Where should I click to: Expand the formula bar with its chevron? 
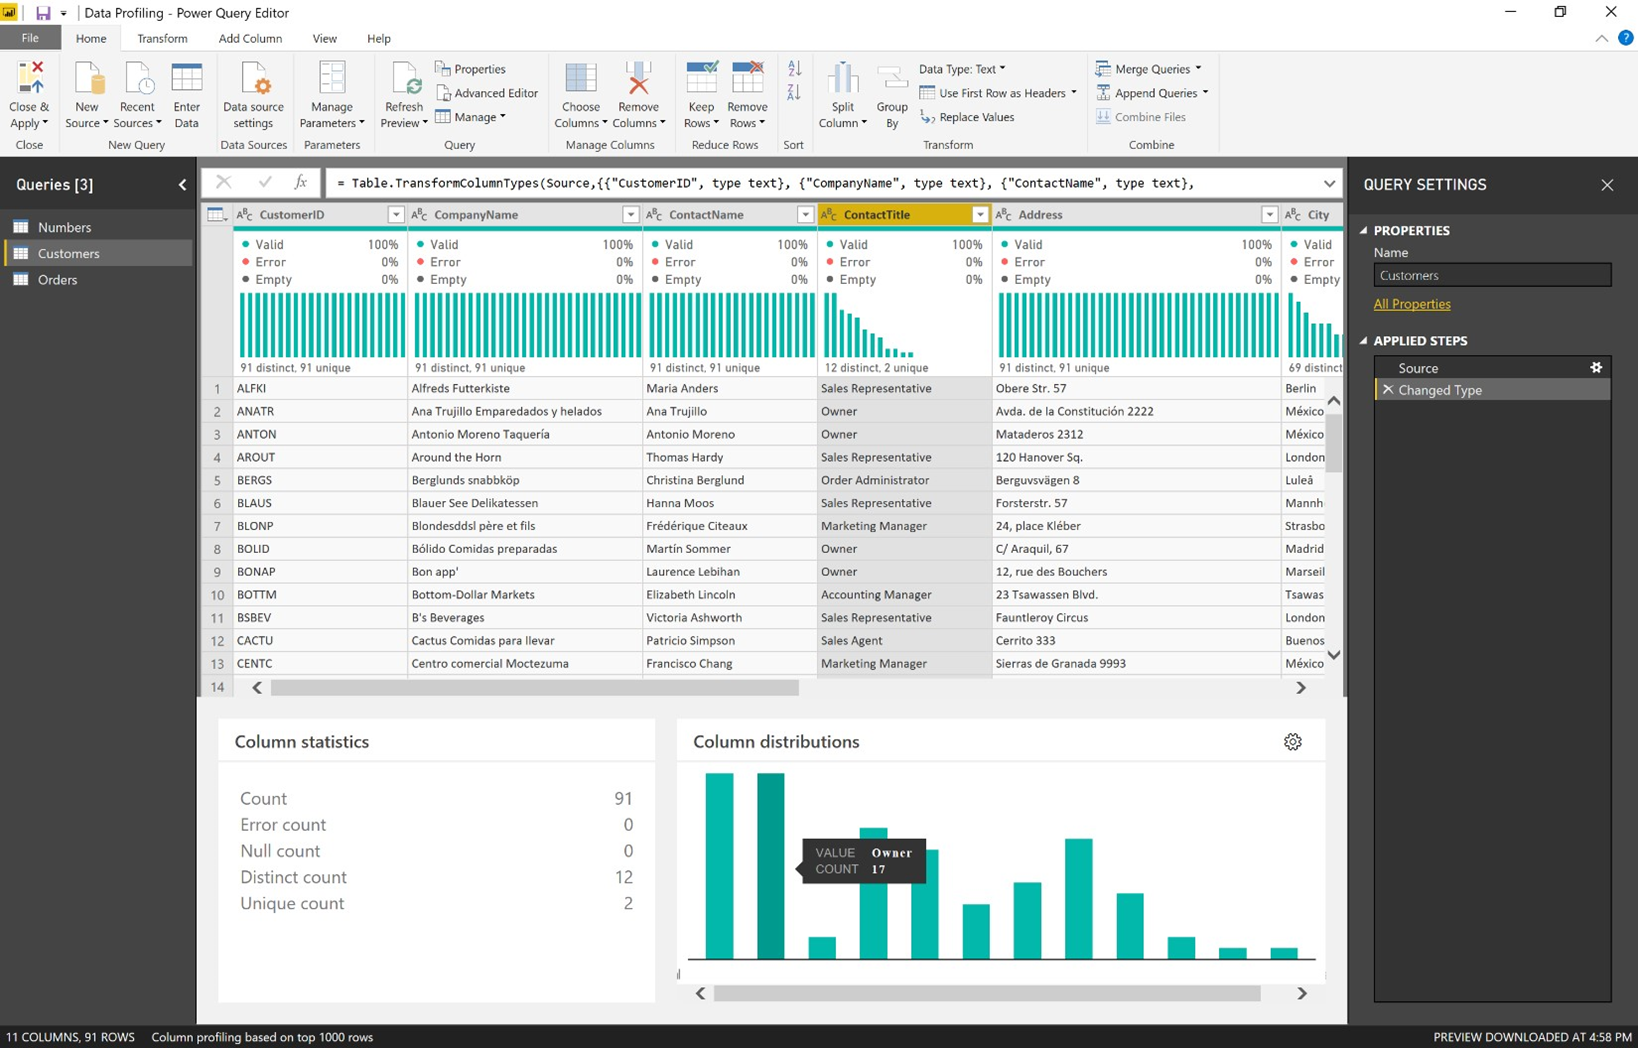1330,183
